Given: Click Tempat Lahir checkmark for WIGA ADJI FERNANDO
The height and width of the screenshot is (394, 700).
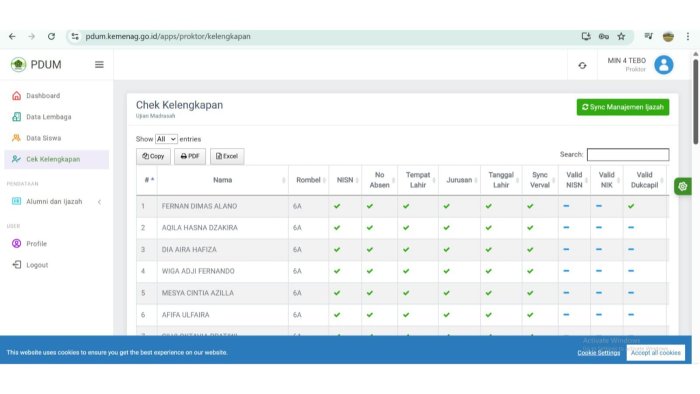Looking at the screenshot, I should 406,271.
